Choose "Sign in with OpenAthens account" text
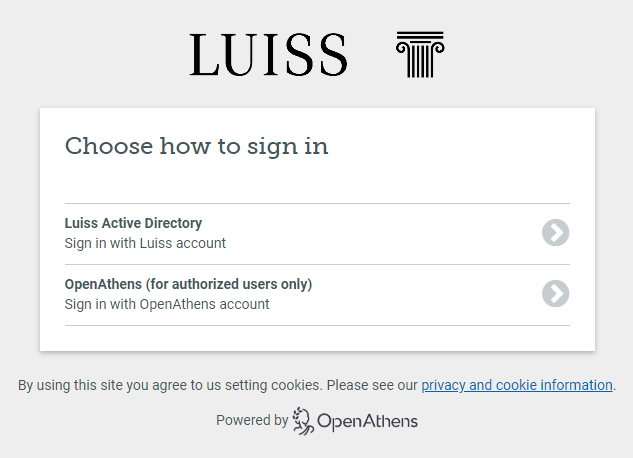The height and width of the screenshot is (458, 633). [x=167, y=304]
